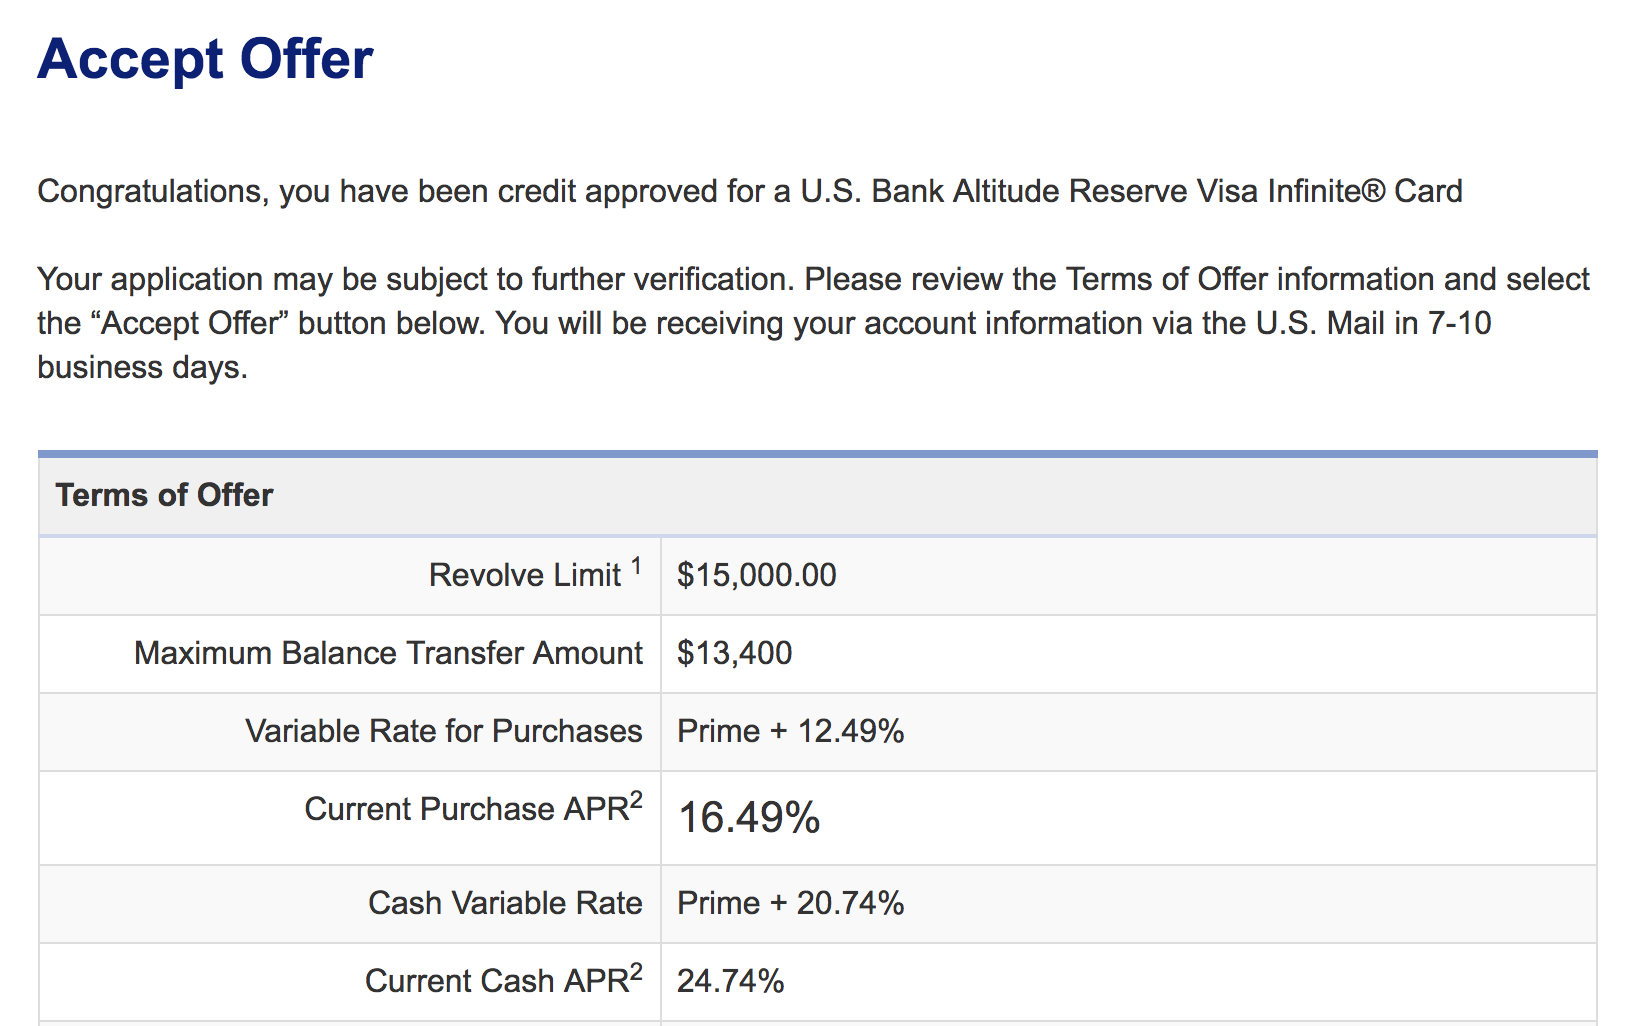
Task: Click the further verification notice paragraph
Action: coord(813,323)
